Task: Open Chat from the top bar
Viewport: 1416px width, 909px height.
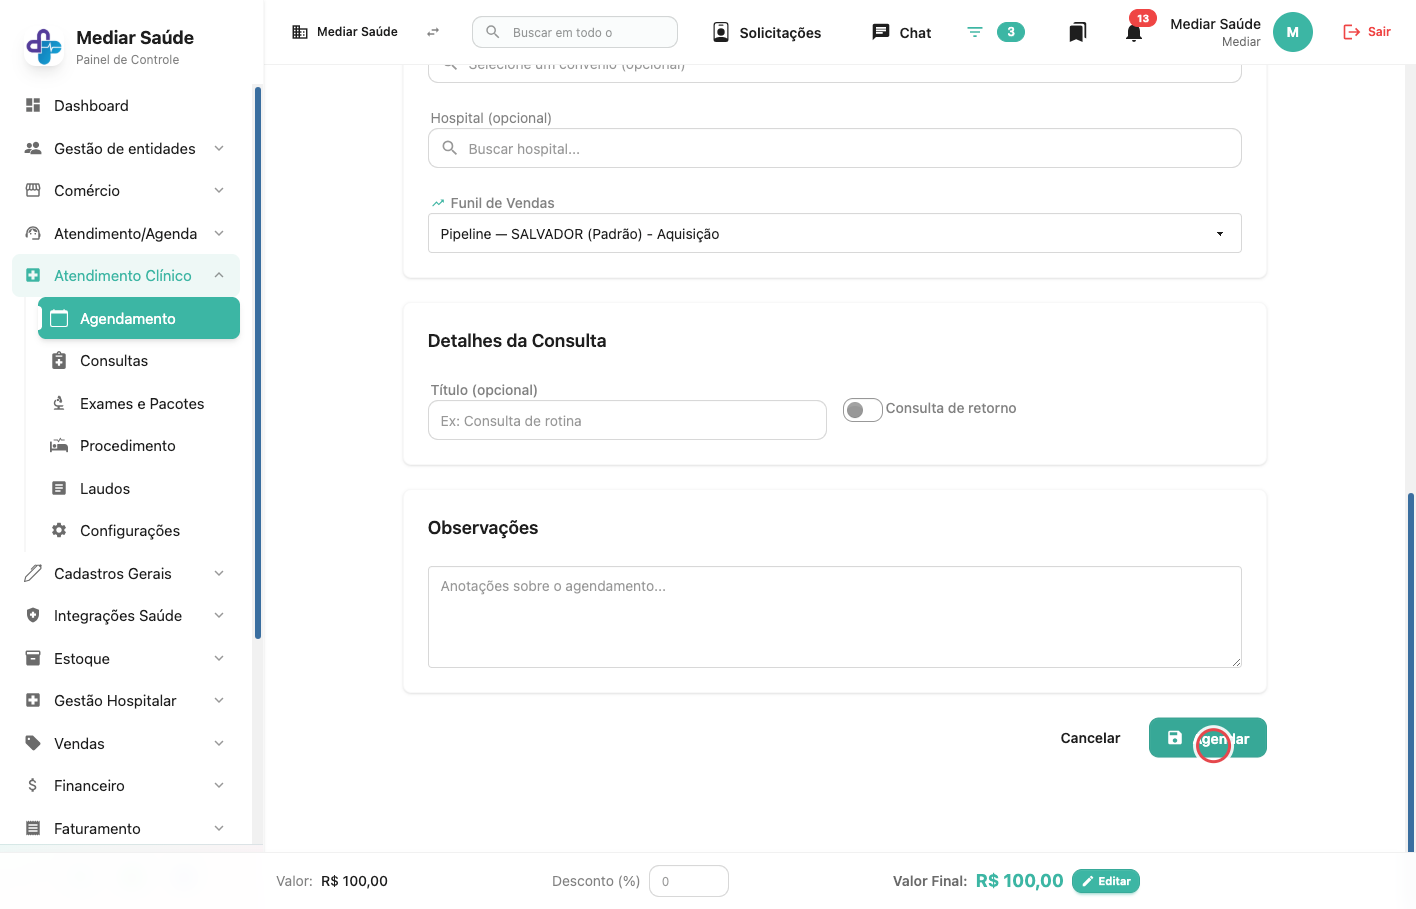Action: tap(901, 32)
